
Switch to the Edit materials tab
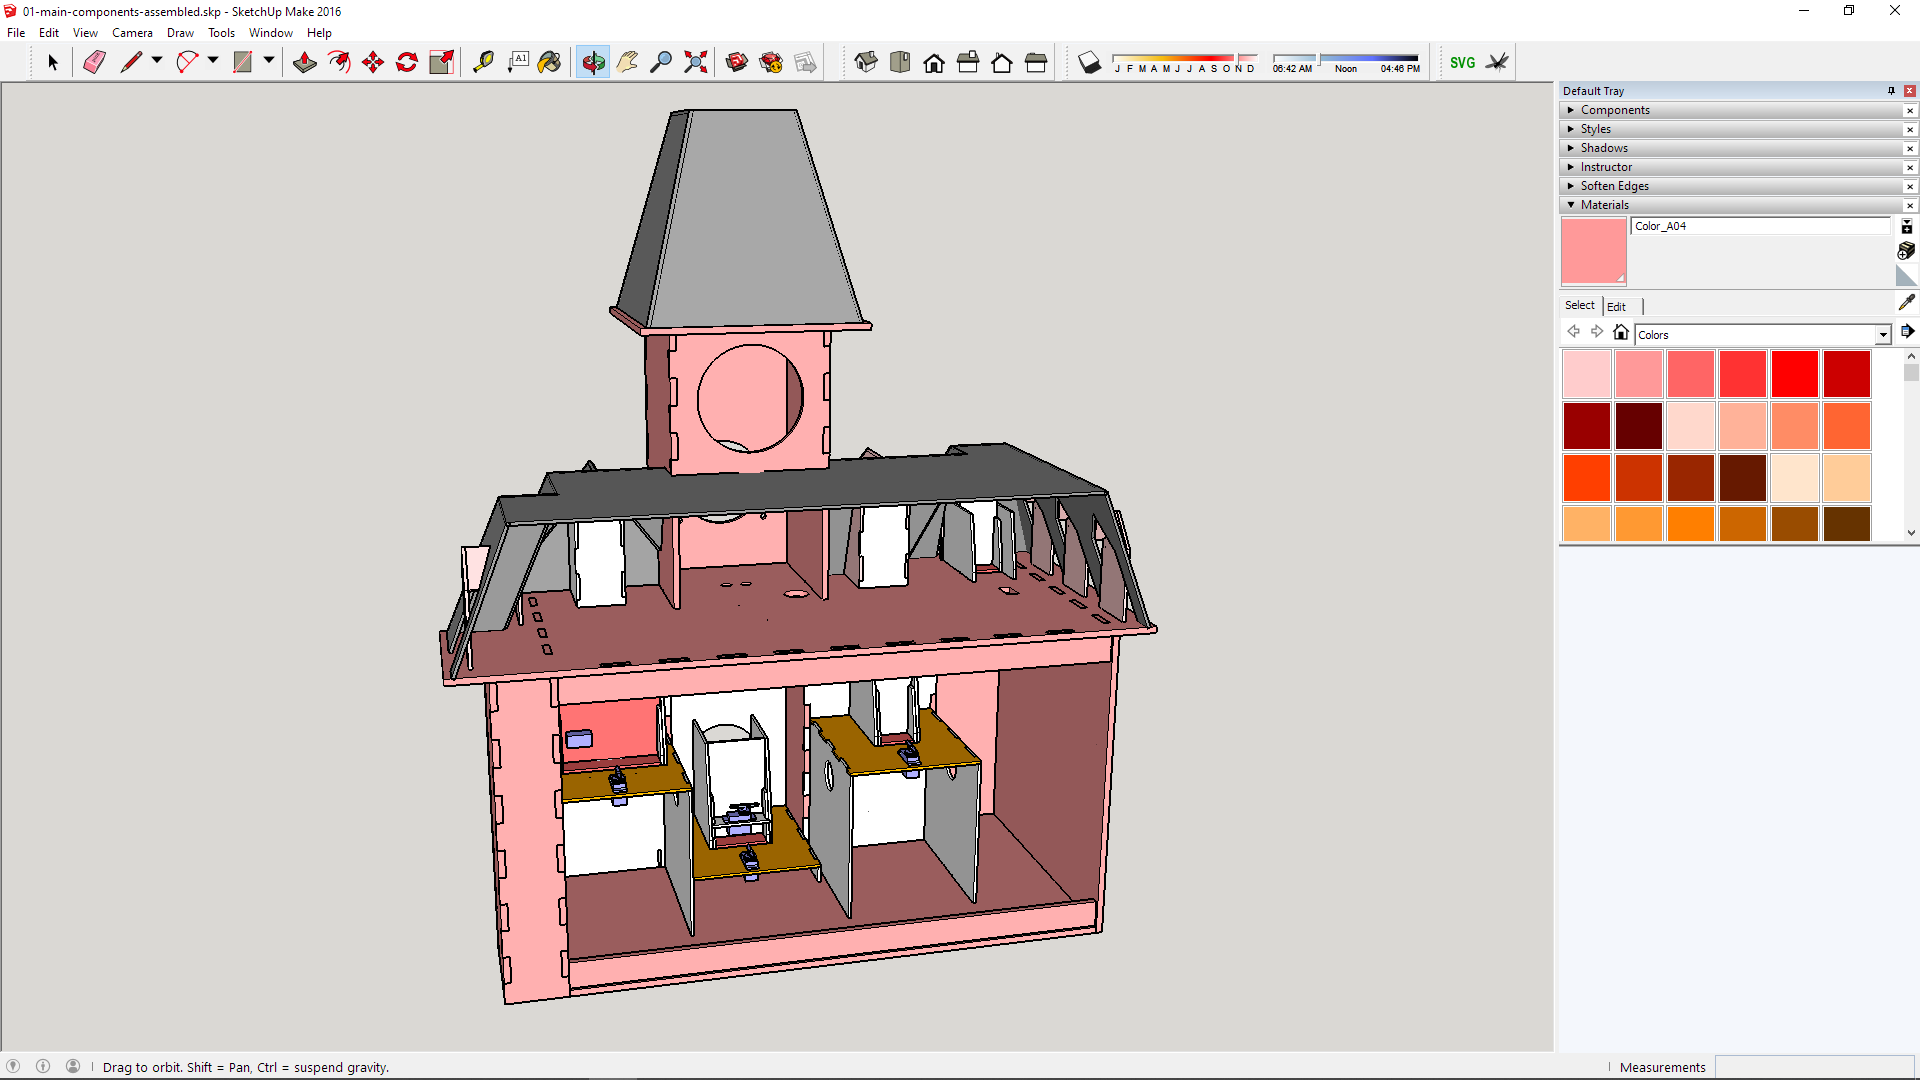point(1616,306)
